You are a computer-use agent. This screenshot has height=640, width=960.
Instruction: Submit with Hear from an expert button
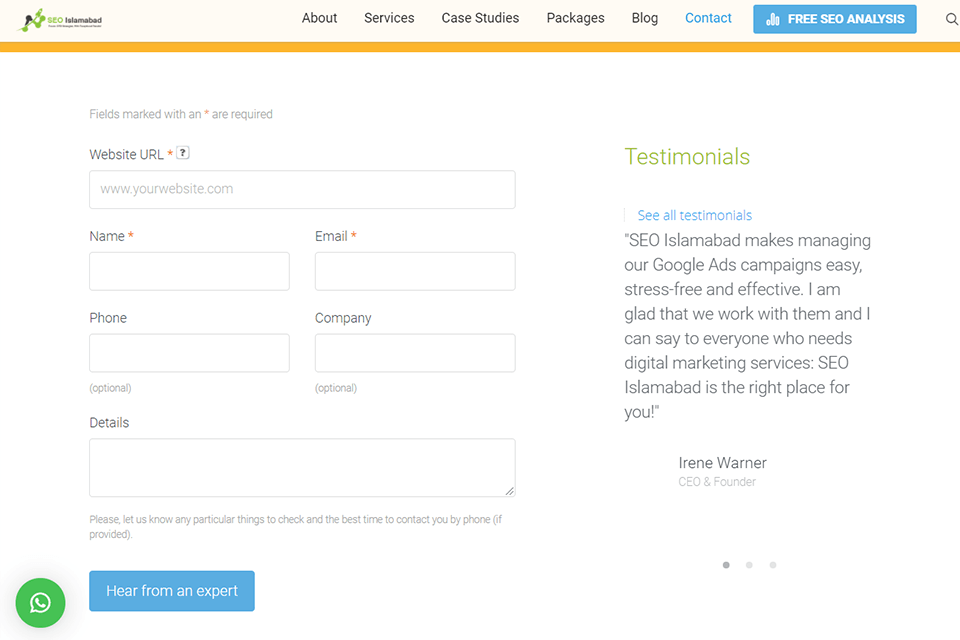pos(172,591)
